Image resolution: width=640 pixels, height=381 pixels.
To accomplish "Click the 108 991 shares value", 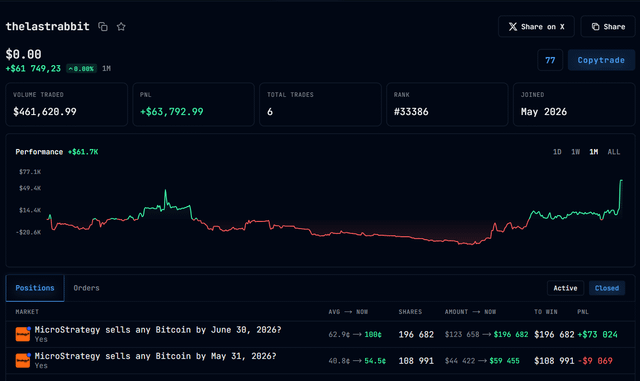I will coord(416,361).
